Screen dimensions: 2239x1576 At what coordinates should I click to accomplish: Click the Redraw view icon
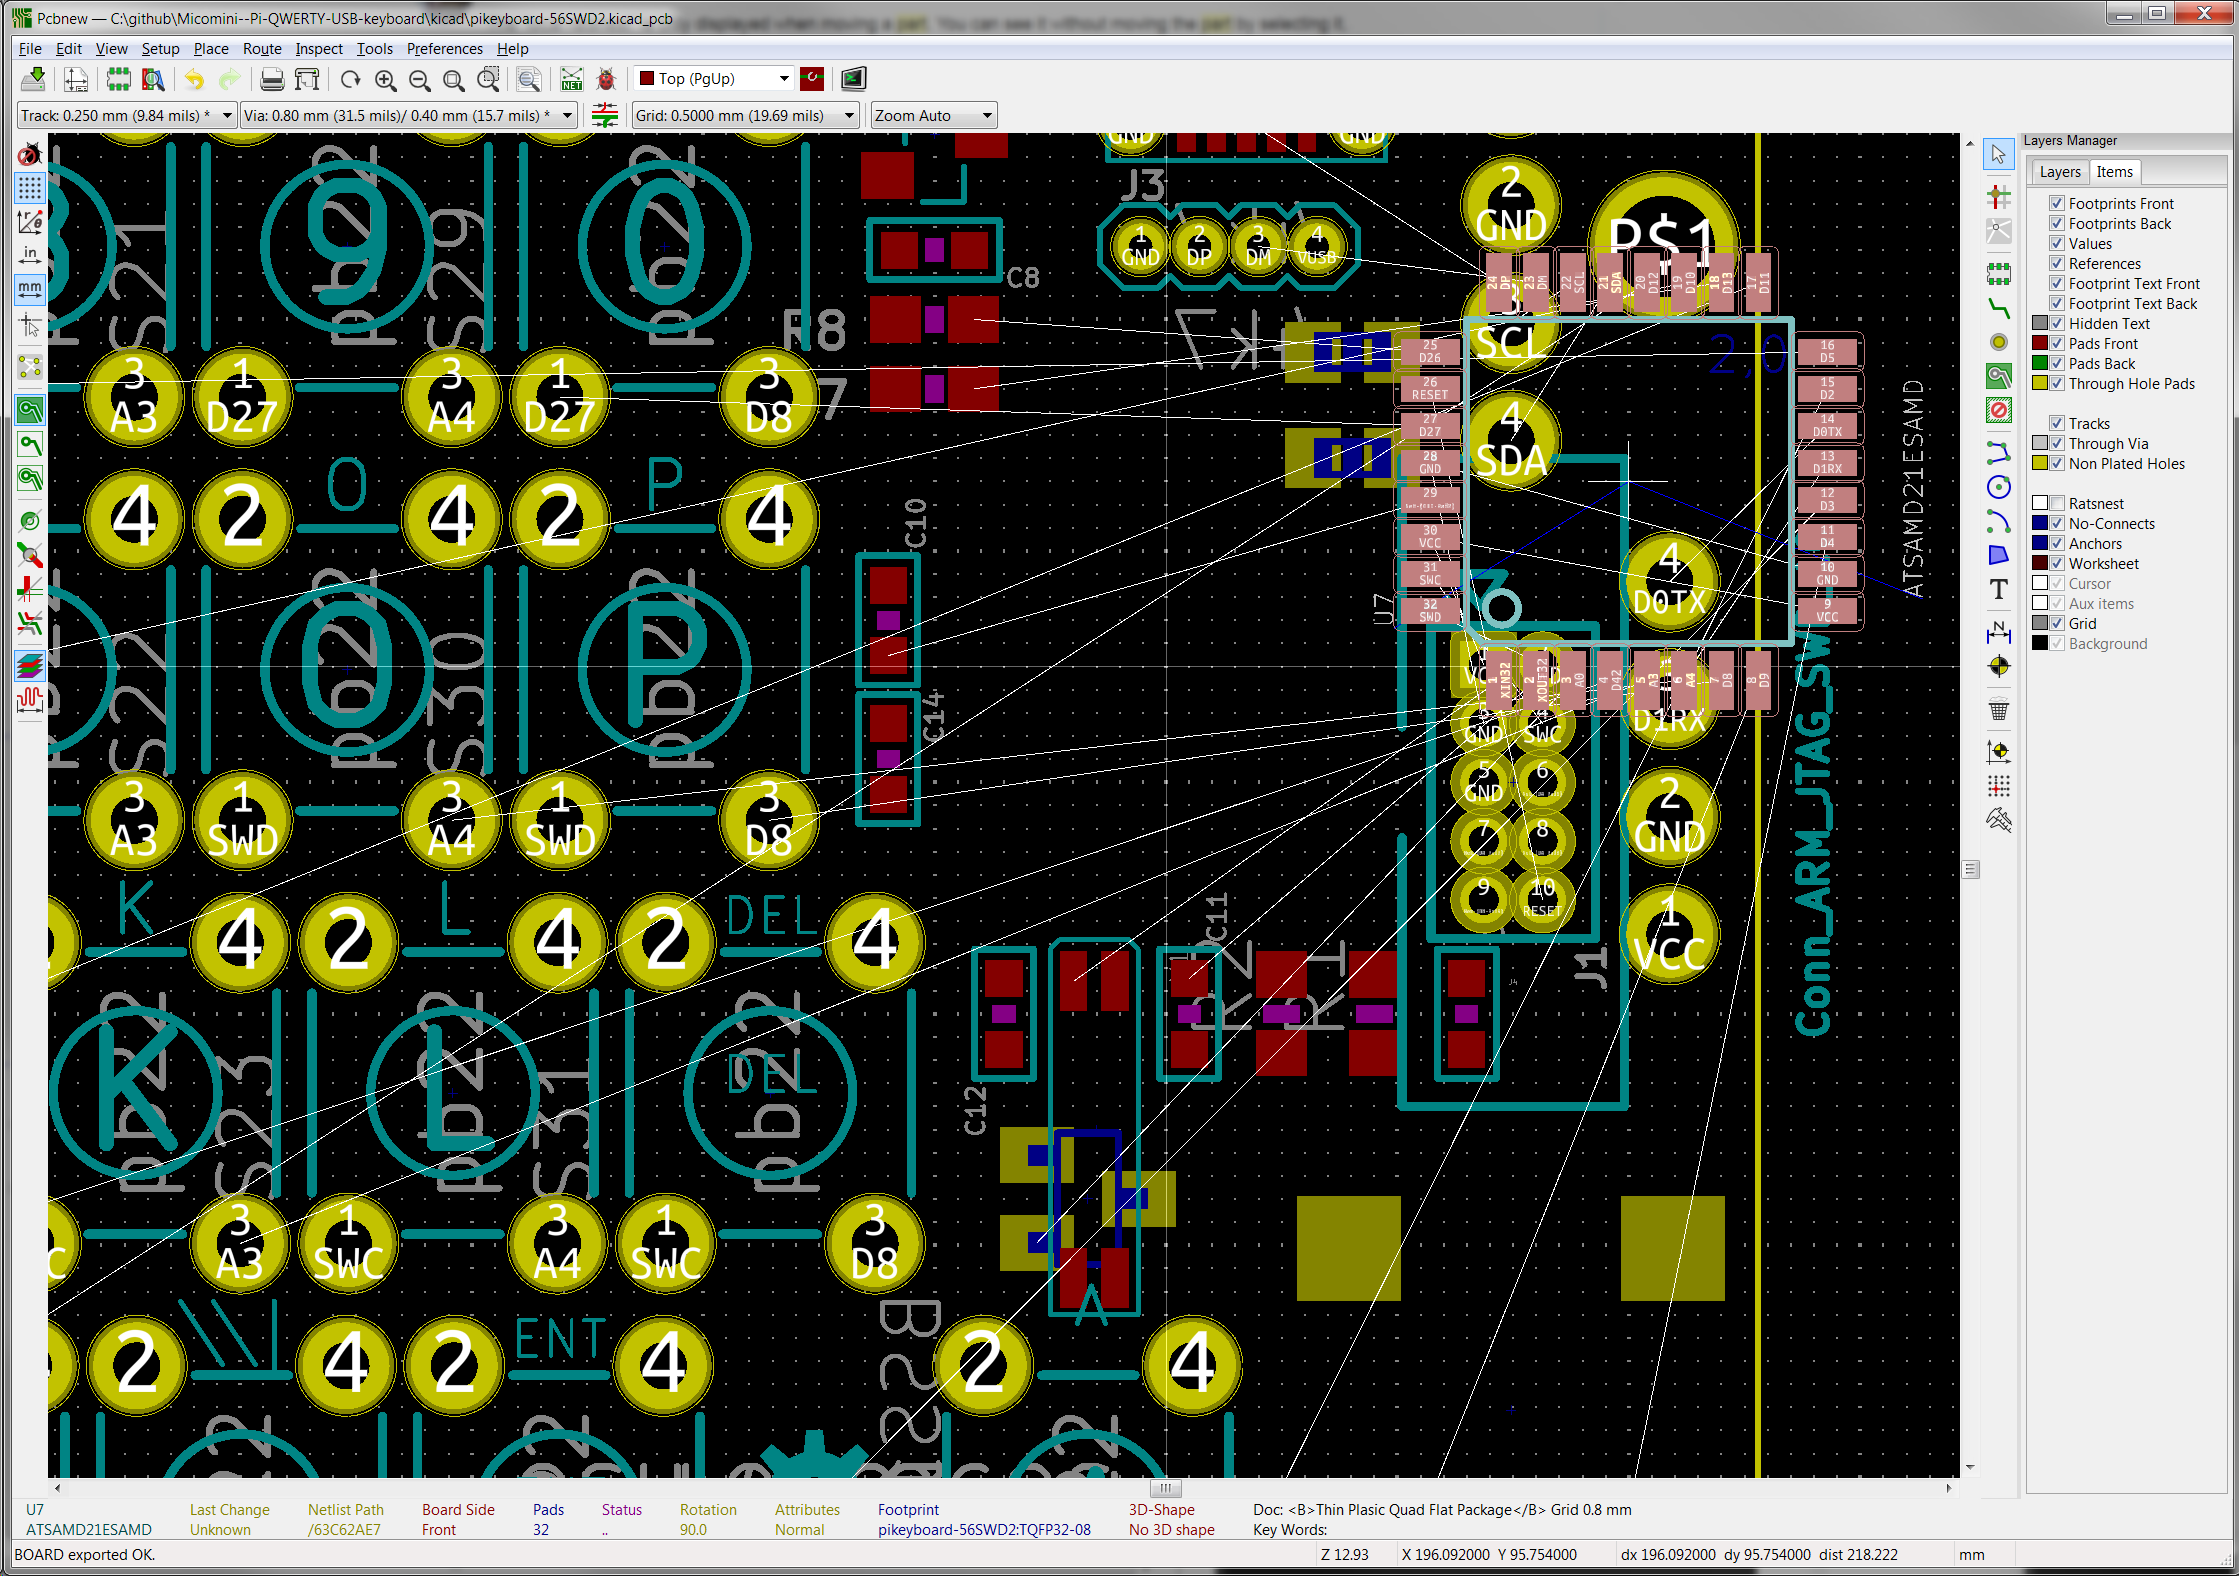[350, 79]
